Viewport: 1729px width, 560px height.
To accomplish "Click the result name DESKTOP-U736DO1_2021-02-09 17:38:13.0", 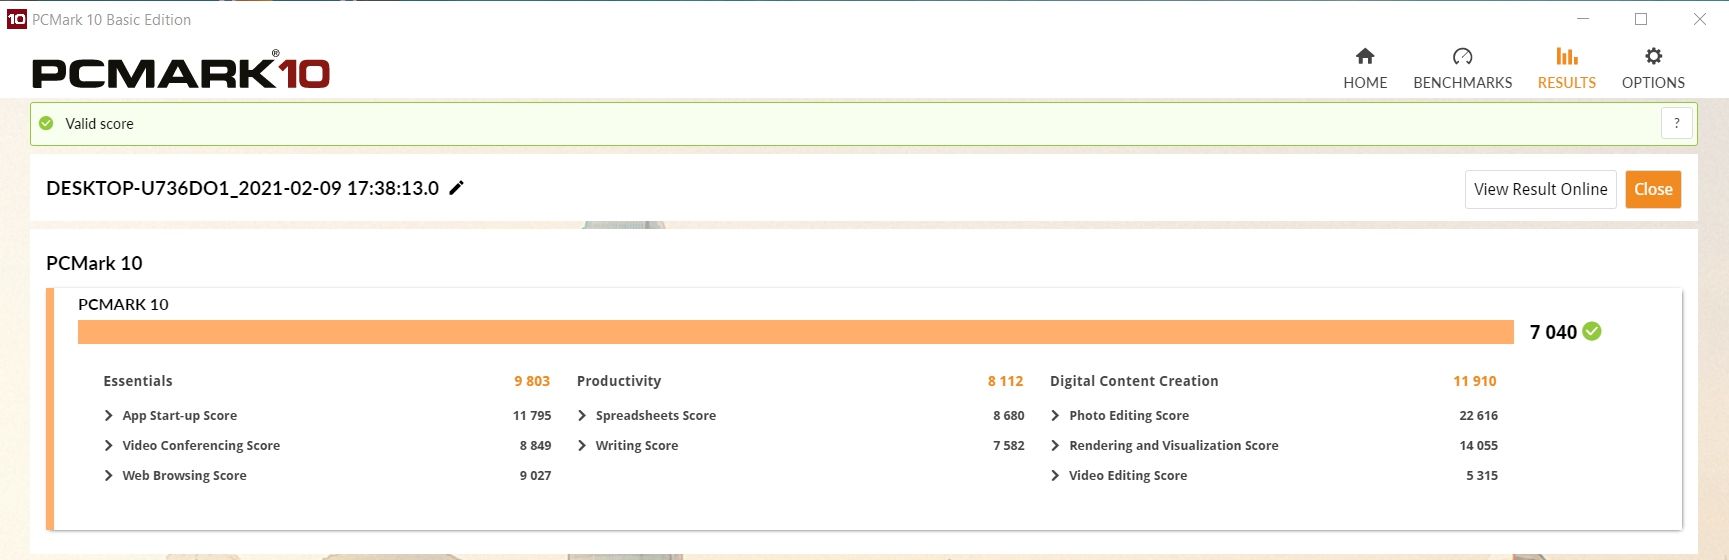I will [242, 188].
